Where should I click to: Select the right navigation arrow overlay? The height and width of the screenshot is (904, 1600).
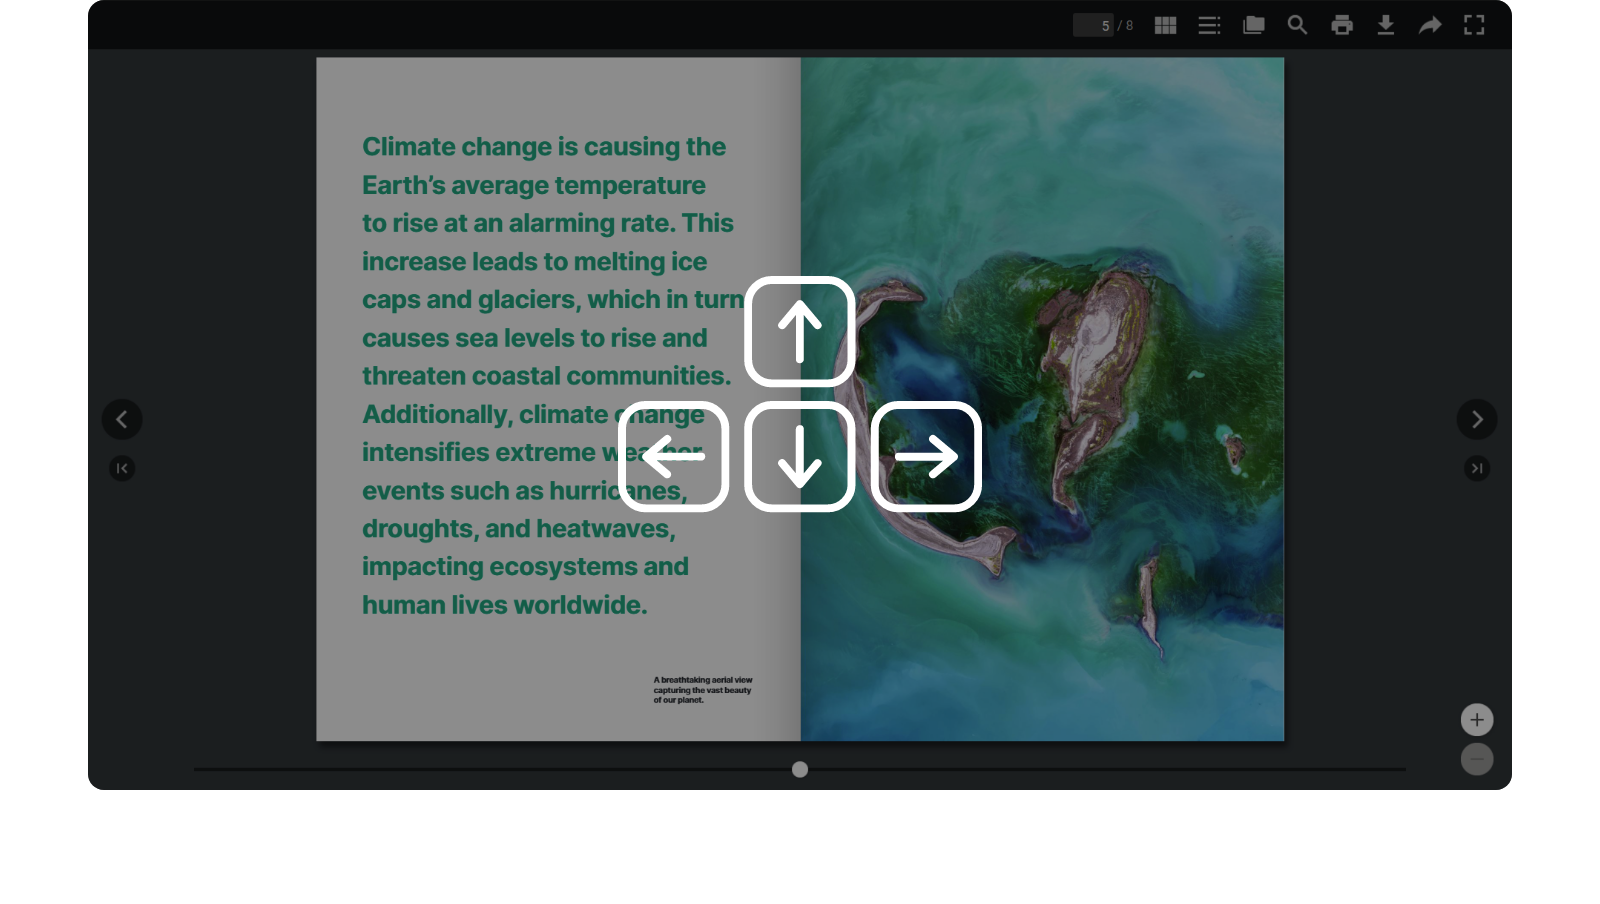tap(926, 456)
